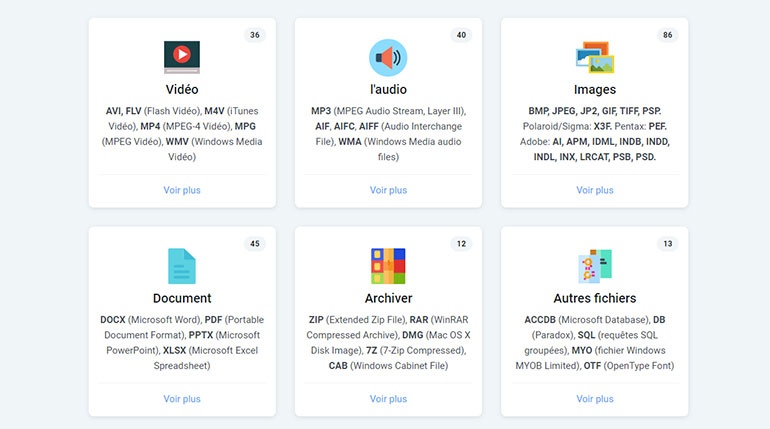Click the Images category icon
770x429 pixels.
click(x=594, y=58)
